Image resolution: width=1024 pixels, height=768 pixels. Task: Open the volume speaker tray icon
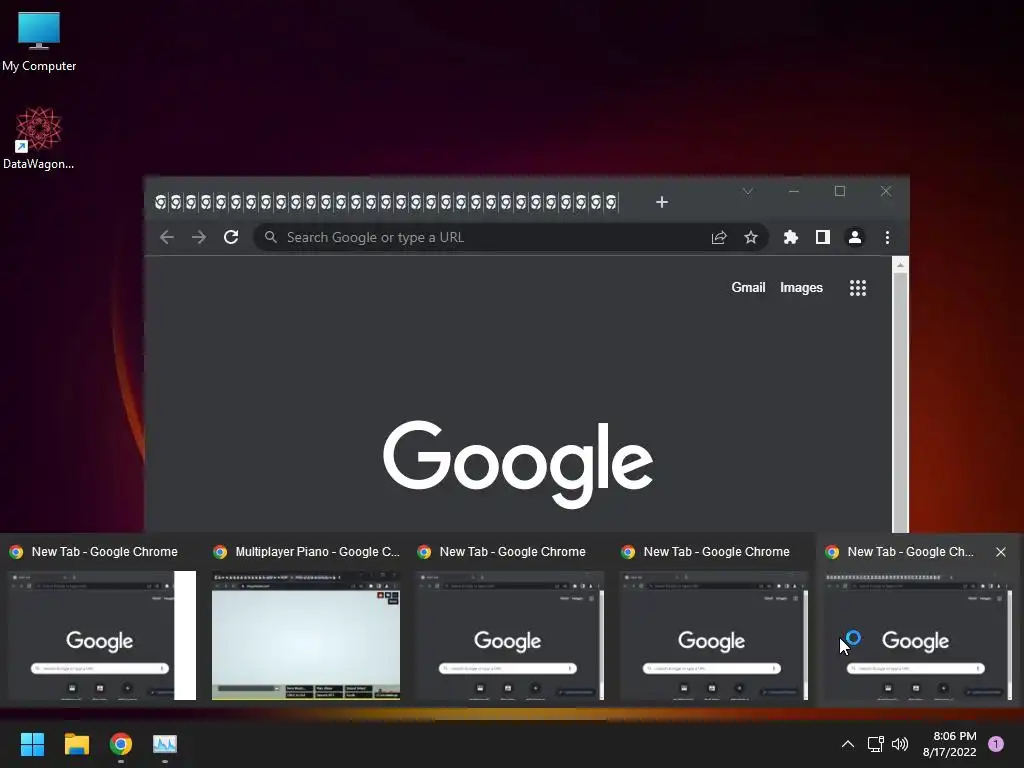900,744
